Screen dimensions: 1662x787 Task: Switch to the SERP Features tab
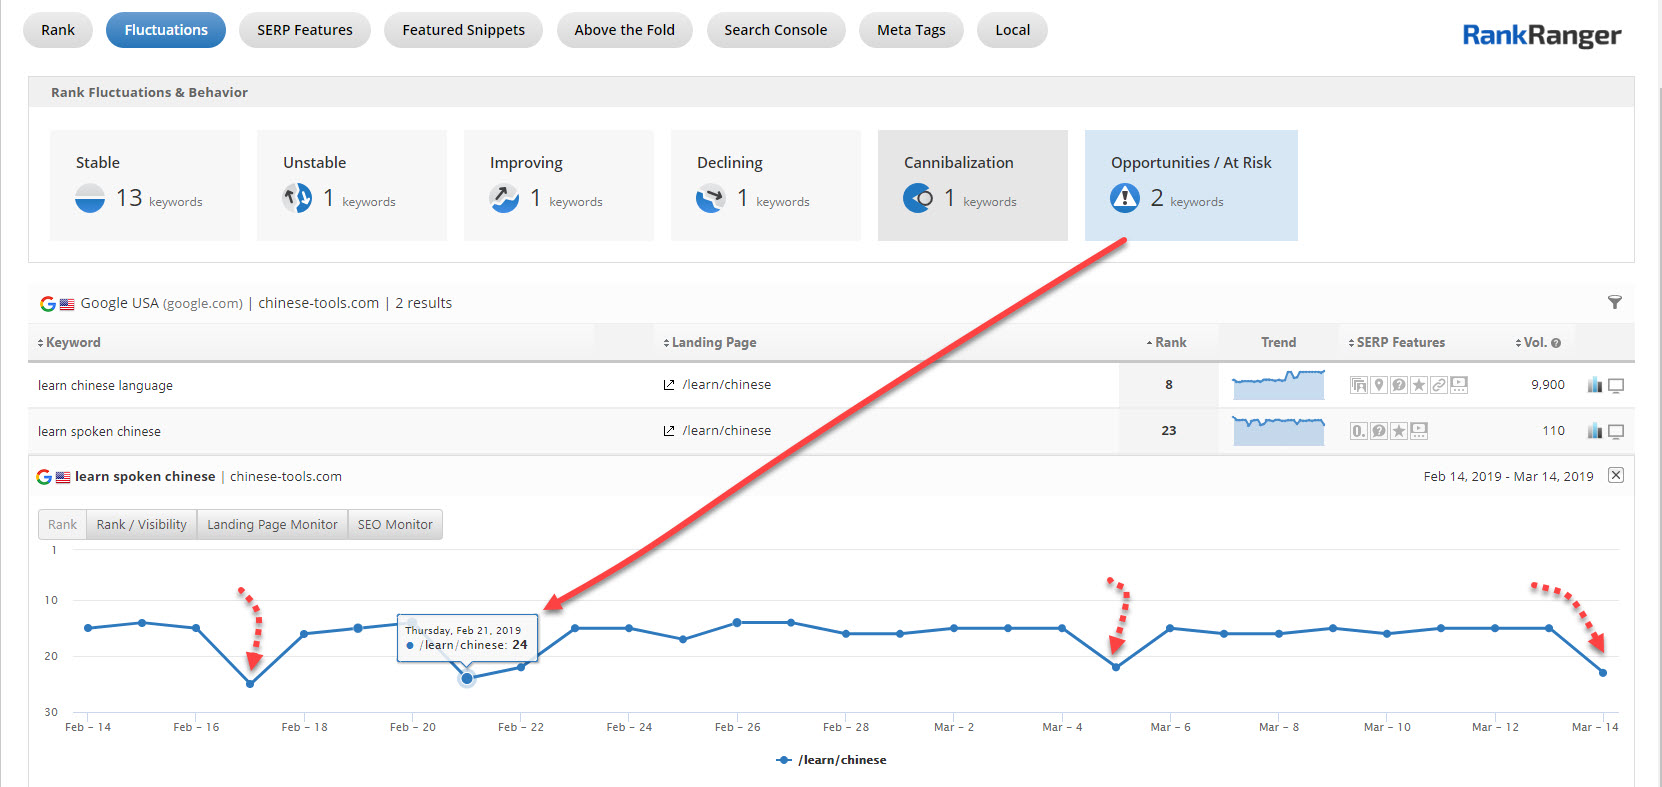click(x=305, y=30)
